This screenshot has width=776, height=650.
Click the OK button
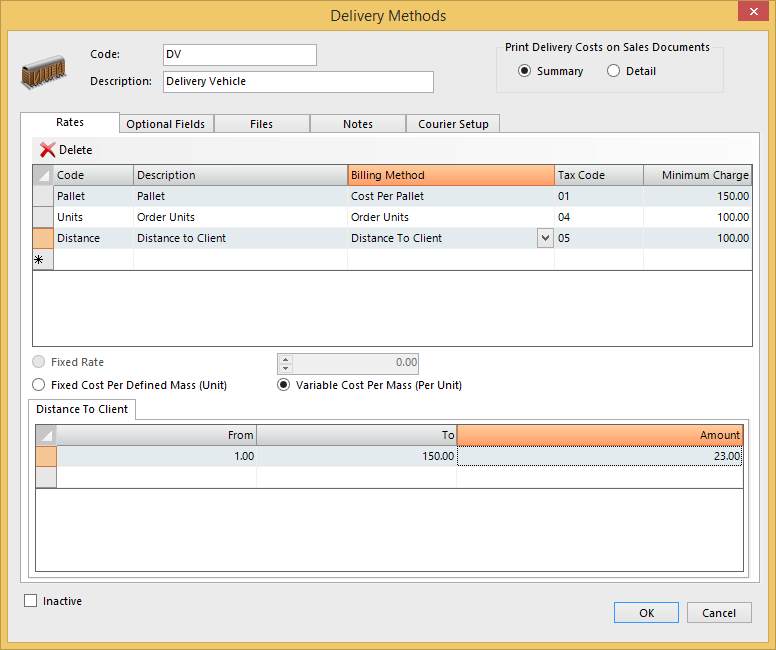tap(646, 613)
